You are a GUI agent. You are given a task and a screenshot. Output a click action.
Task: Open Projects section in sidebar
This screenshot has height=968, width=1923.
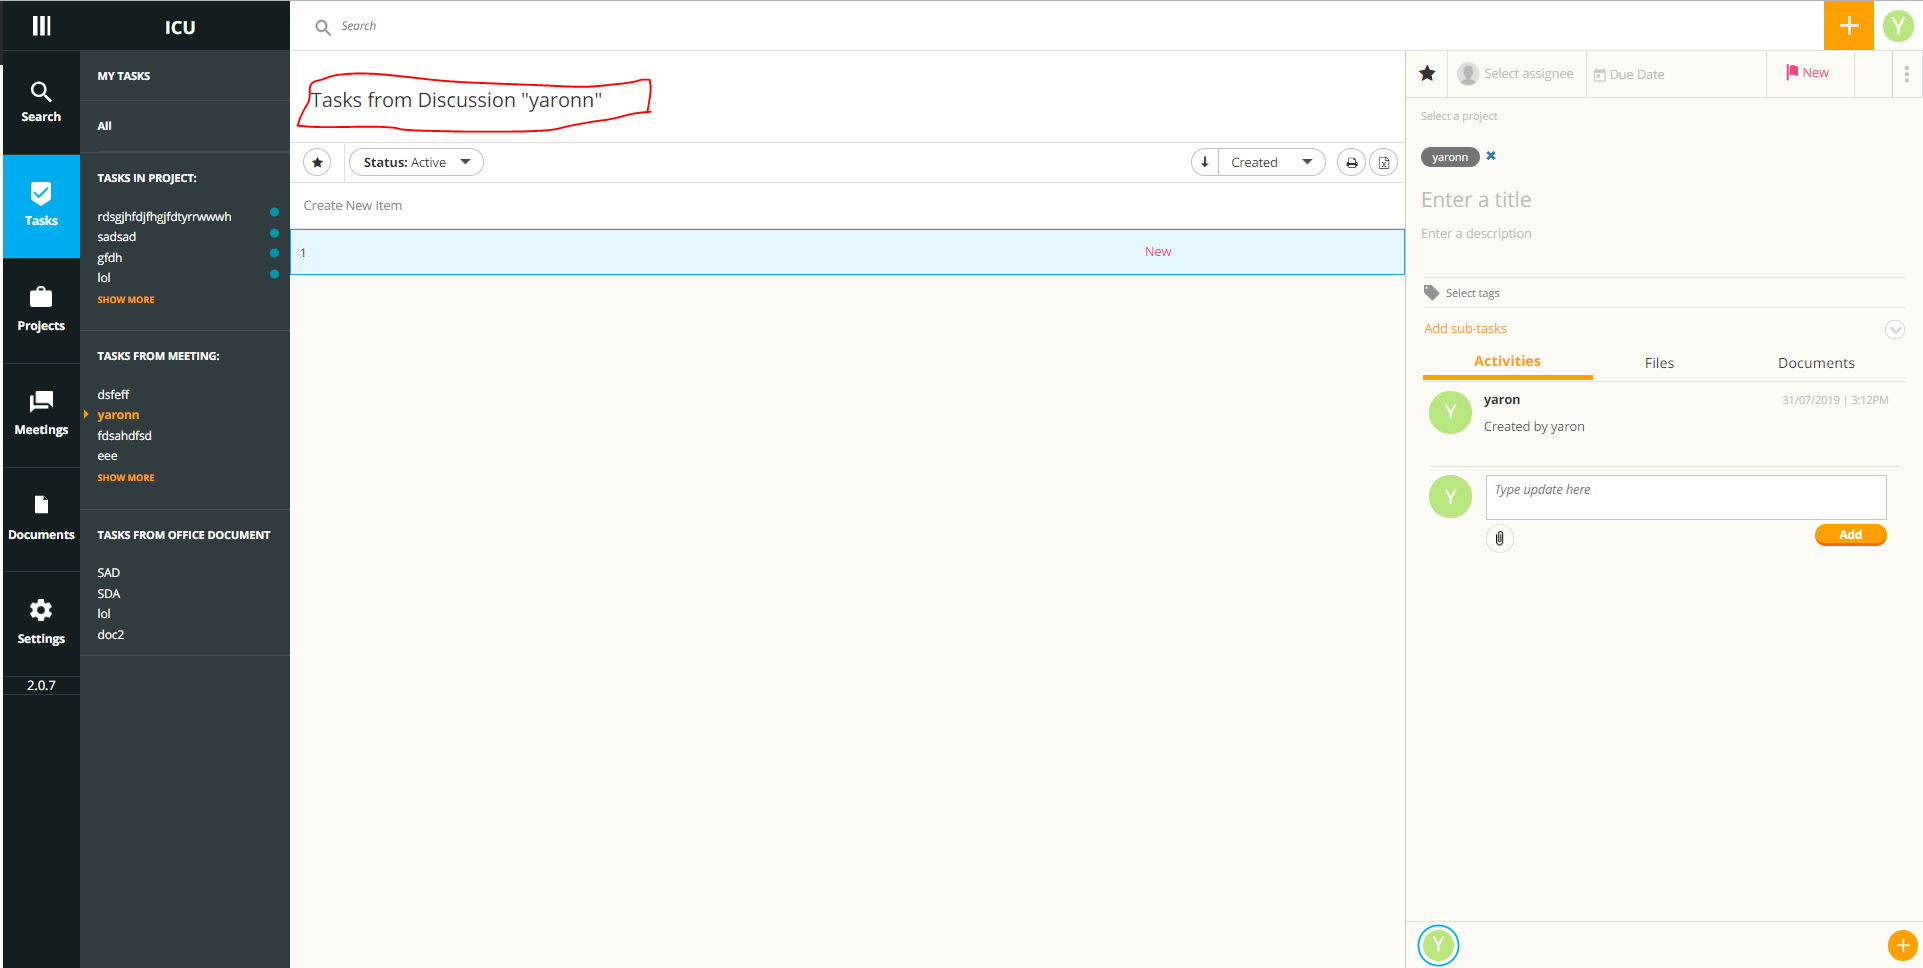[x=41, y=310]
